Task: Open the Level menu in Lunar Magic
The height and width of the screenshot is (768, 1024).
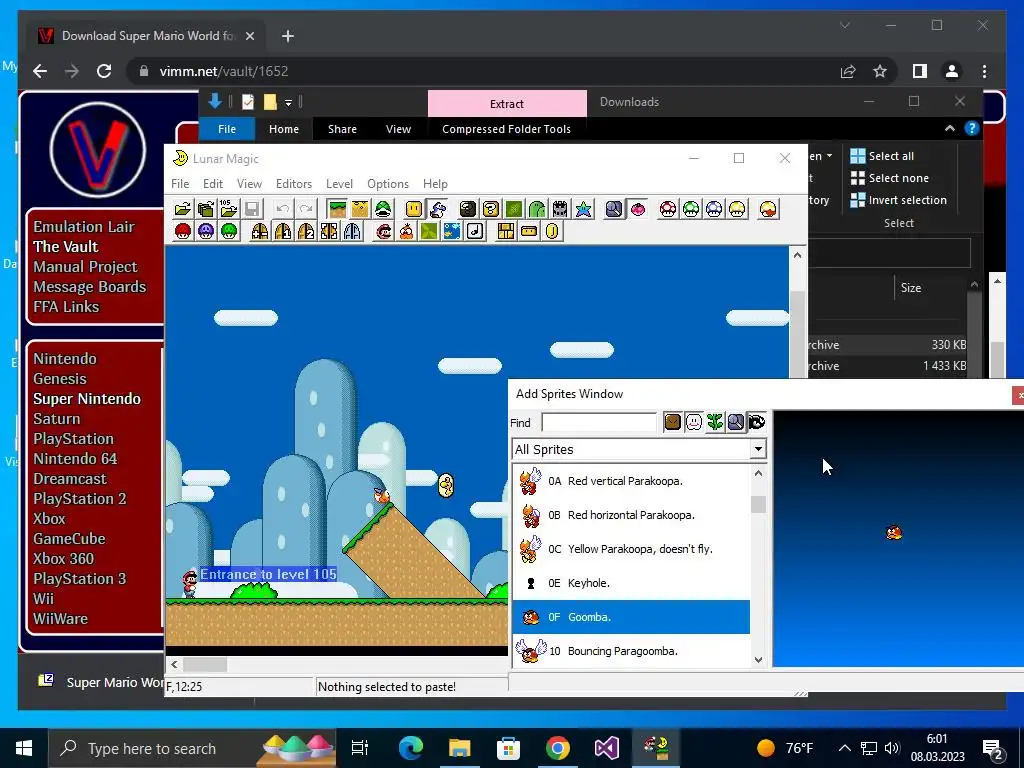Action: coord(339,184)
